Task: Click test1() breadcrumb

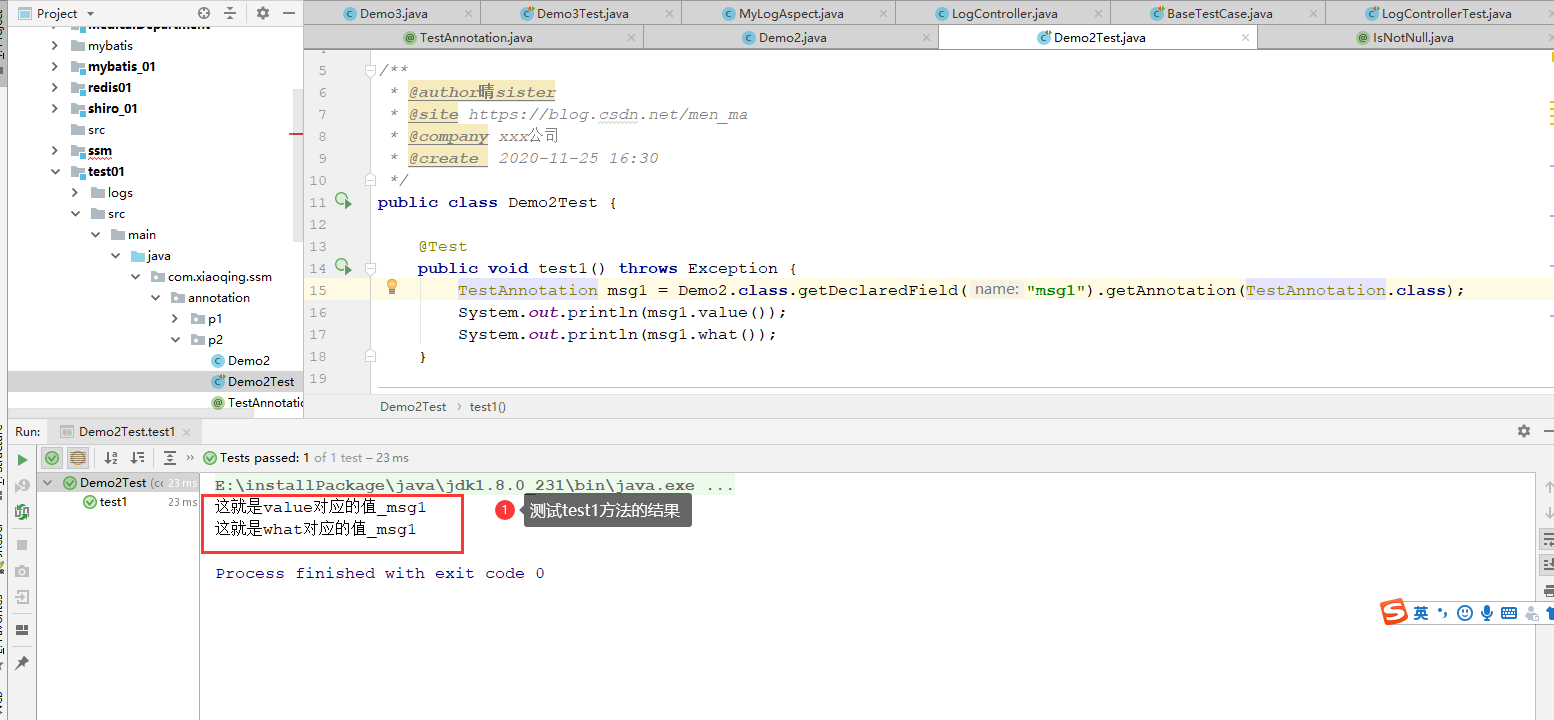Action: coord(488,407)
